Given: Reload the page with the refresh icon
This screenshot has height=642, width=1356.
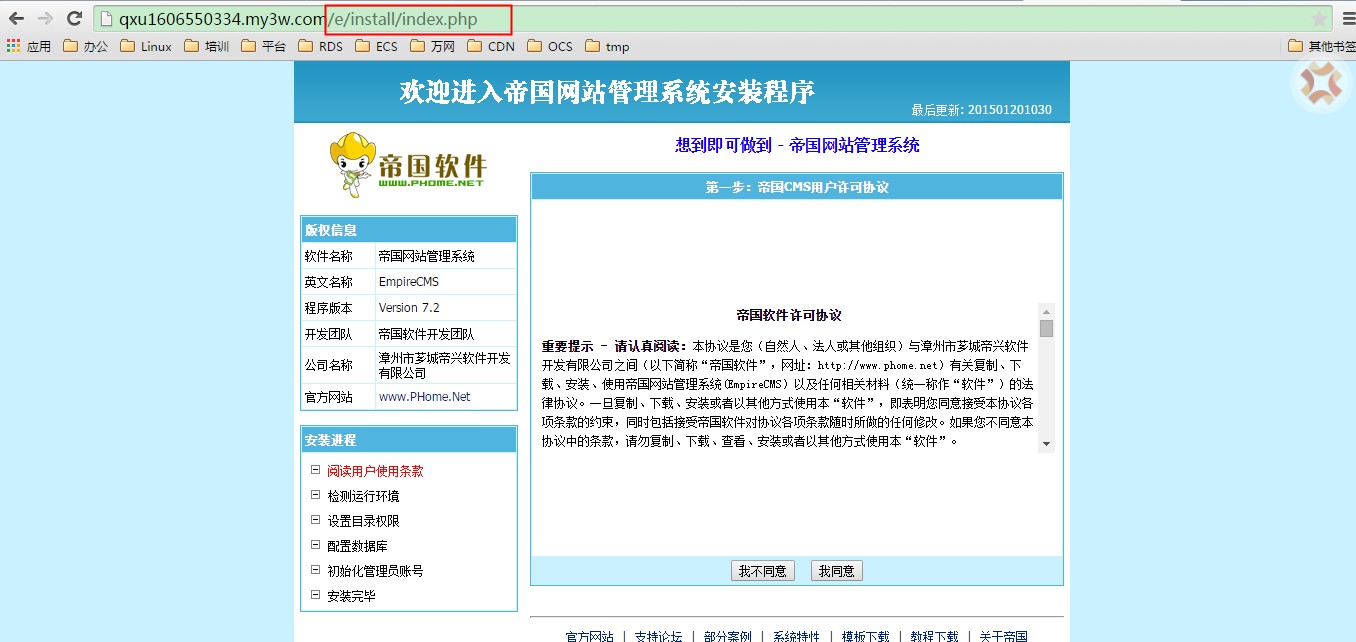Looking at the screenshot, I should 74,19.
